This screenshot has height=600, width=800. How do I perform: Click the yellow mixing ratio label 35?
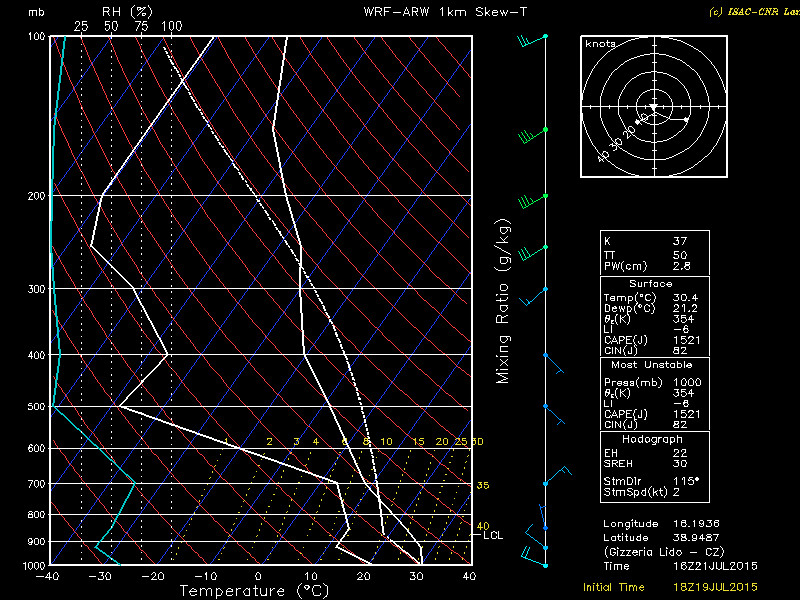(483, 485)
